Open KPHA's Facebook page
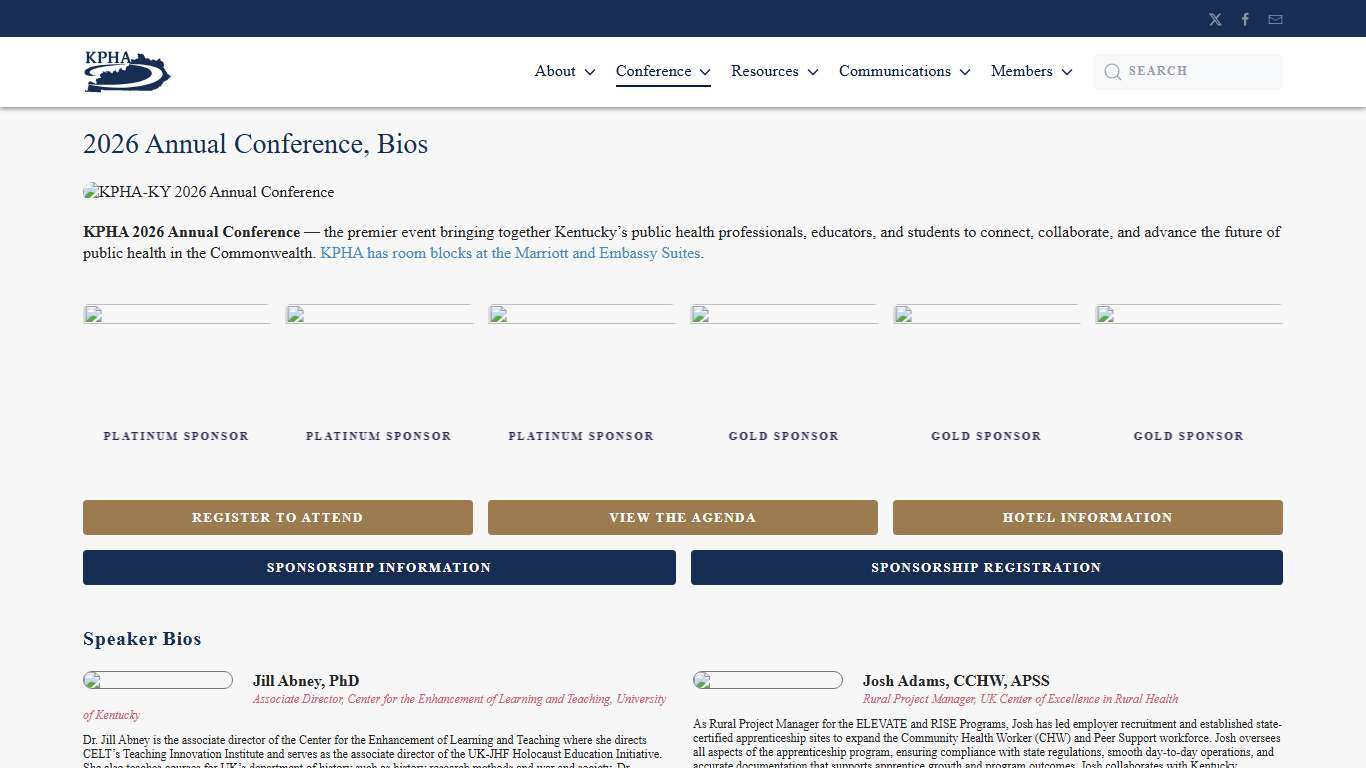 coord(1245,18)
